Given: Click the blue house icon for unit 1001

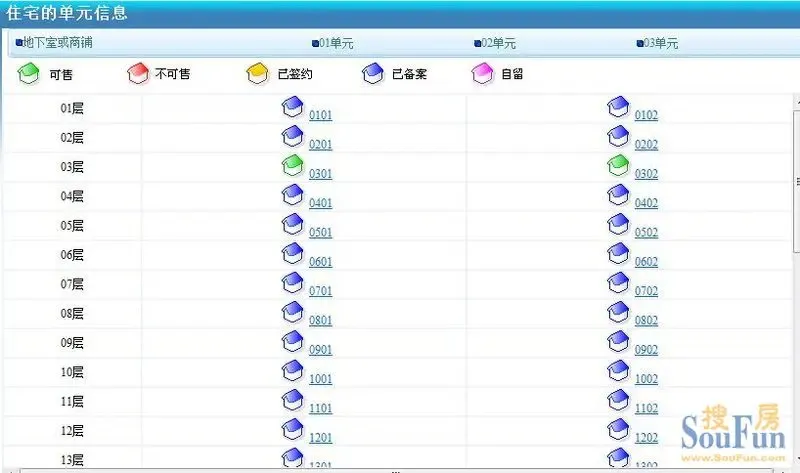Looking at the screenshot, I should point(293,371).
